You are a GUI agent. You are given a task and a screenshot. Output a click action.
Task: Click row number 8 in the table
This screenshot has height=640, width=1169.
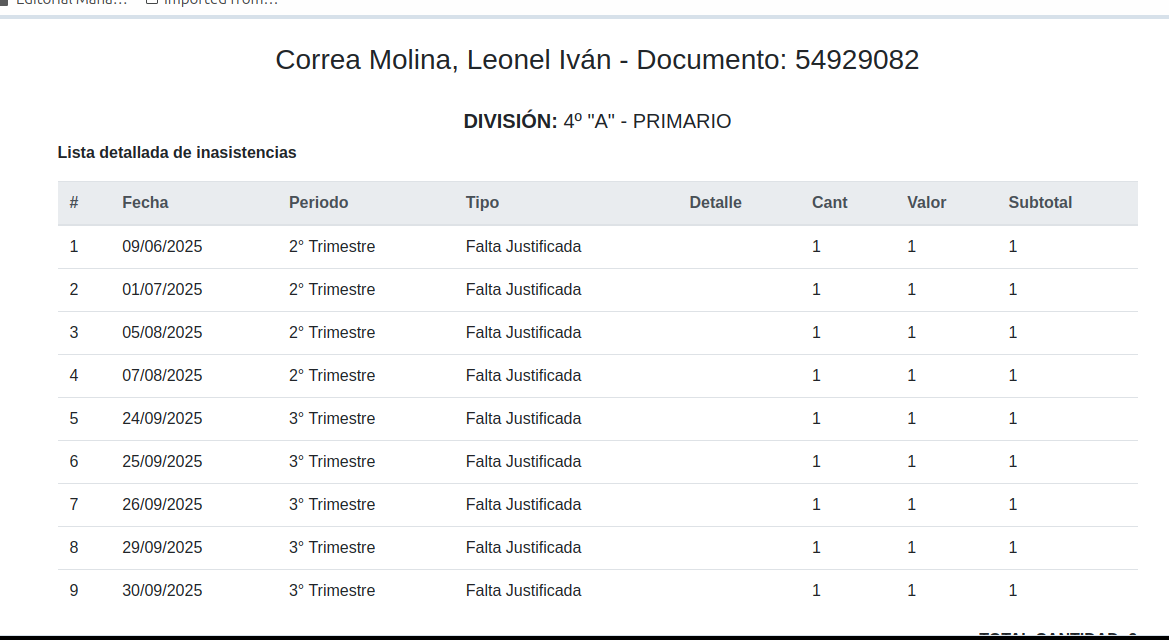(74, 548)
